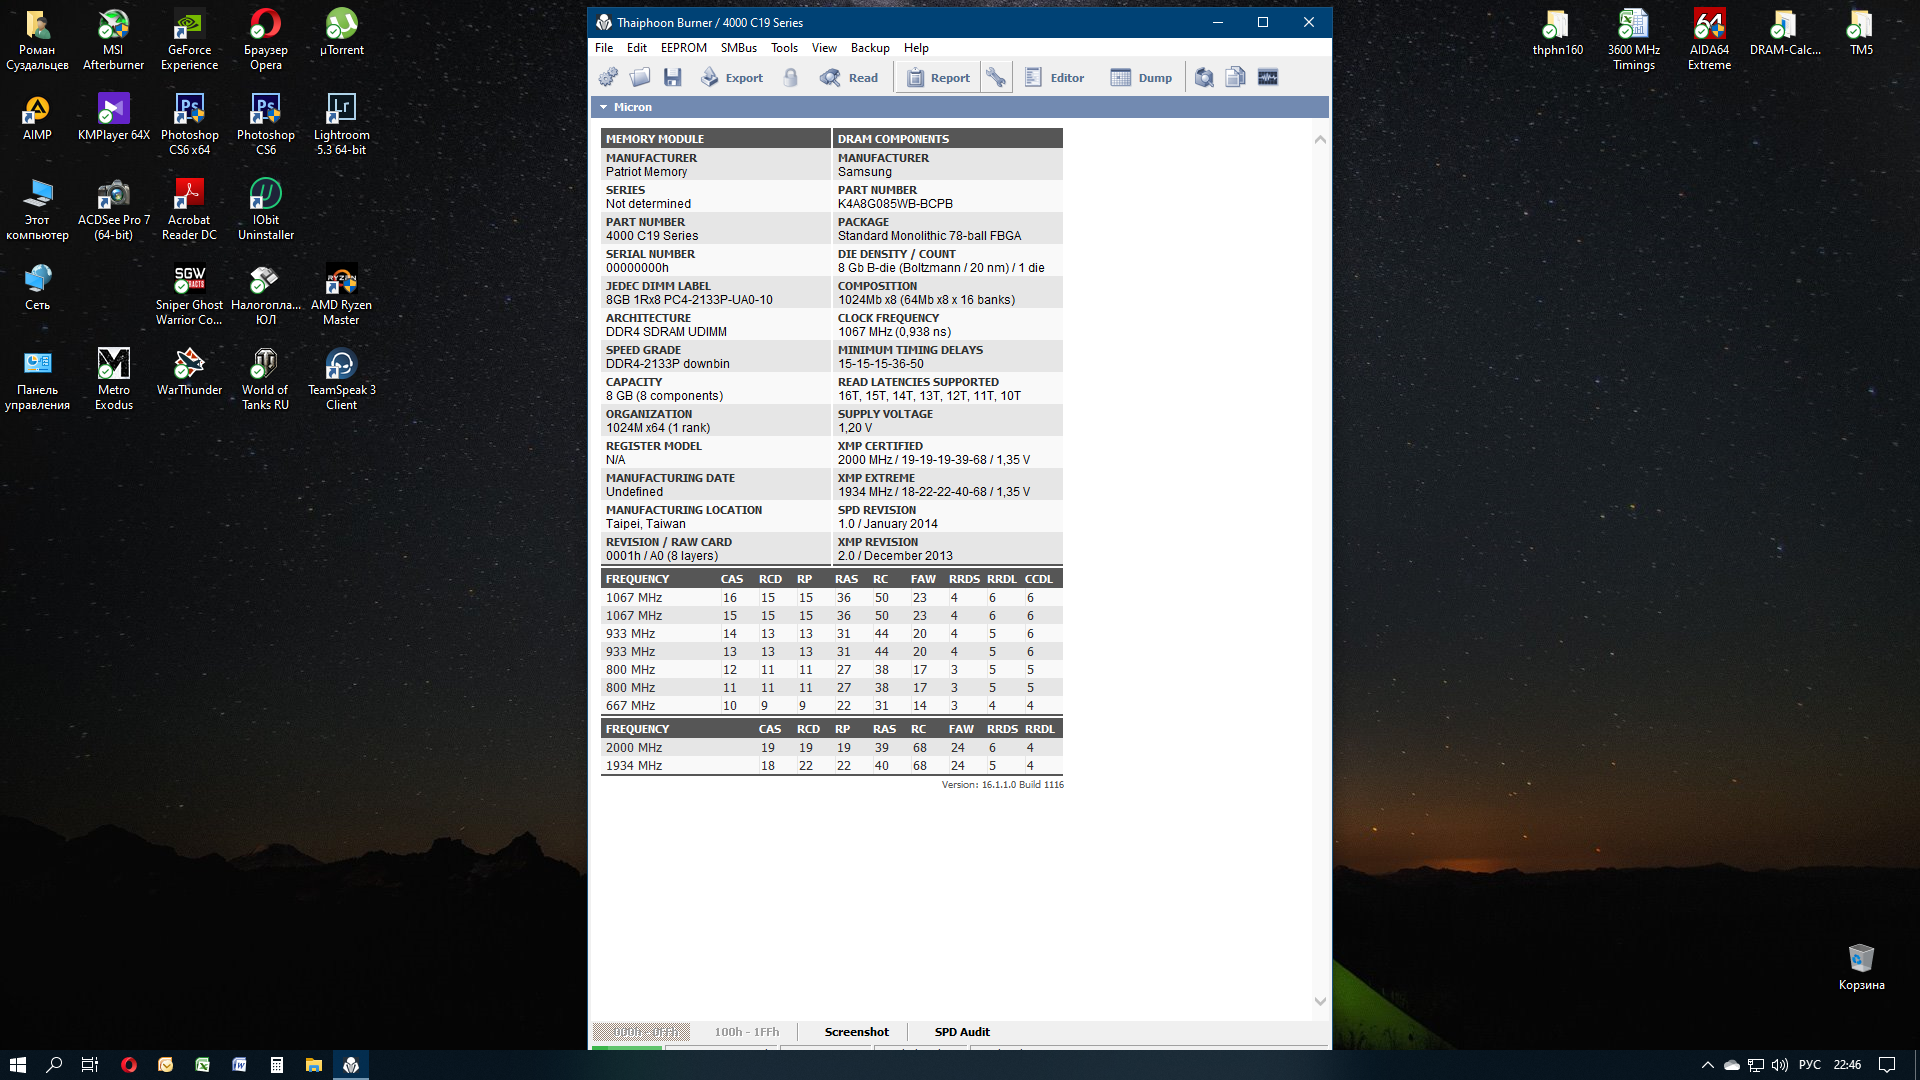Open the Editor view
1920x1080 pixels.
coord(1055,77)
